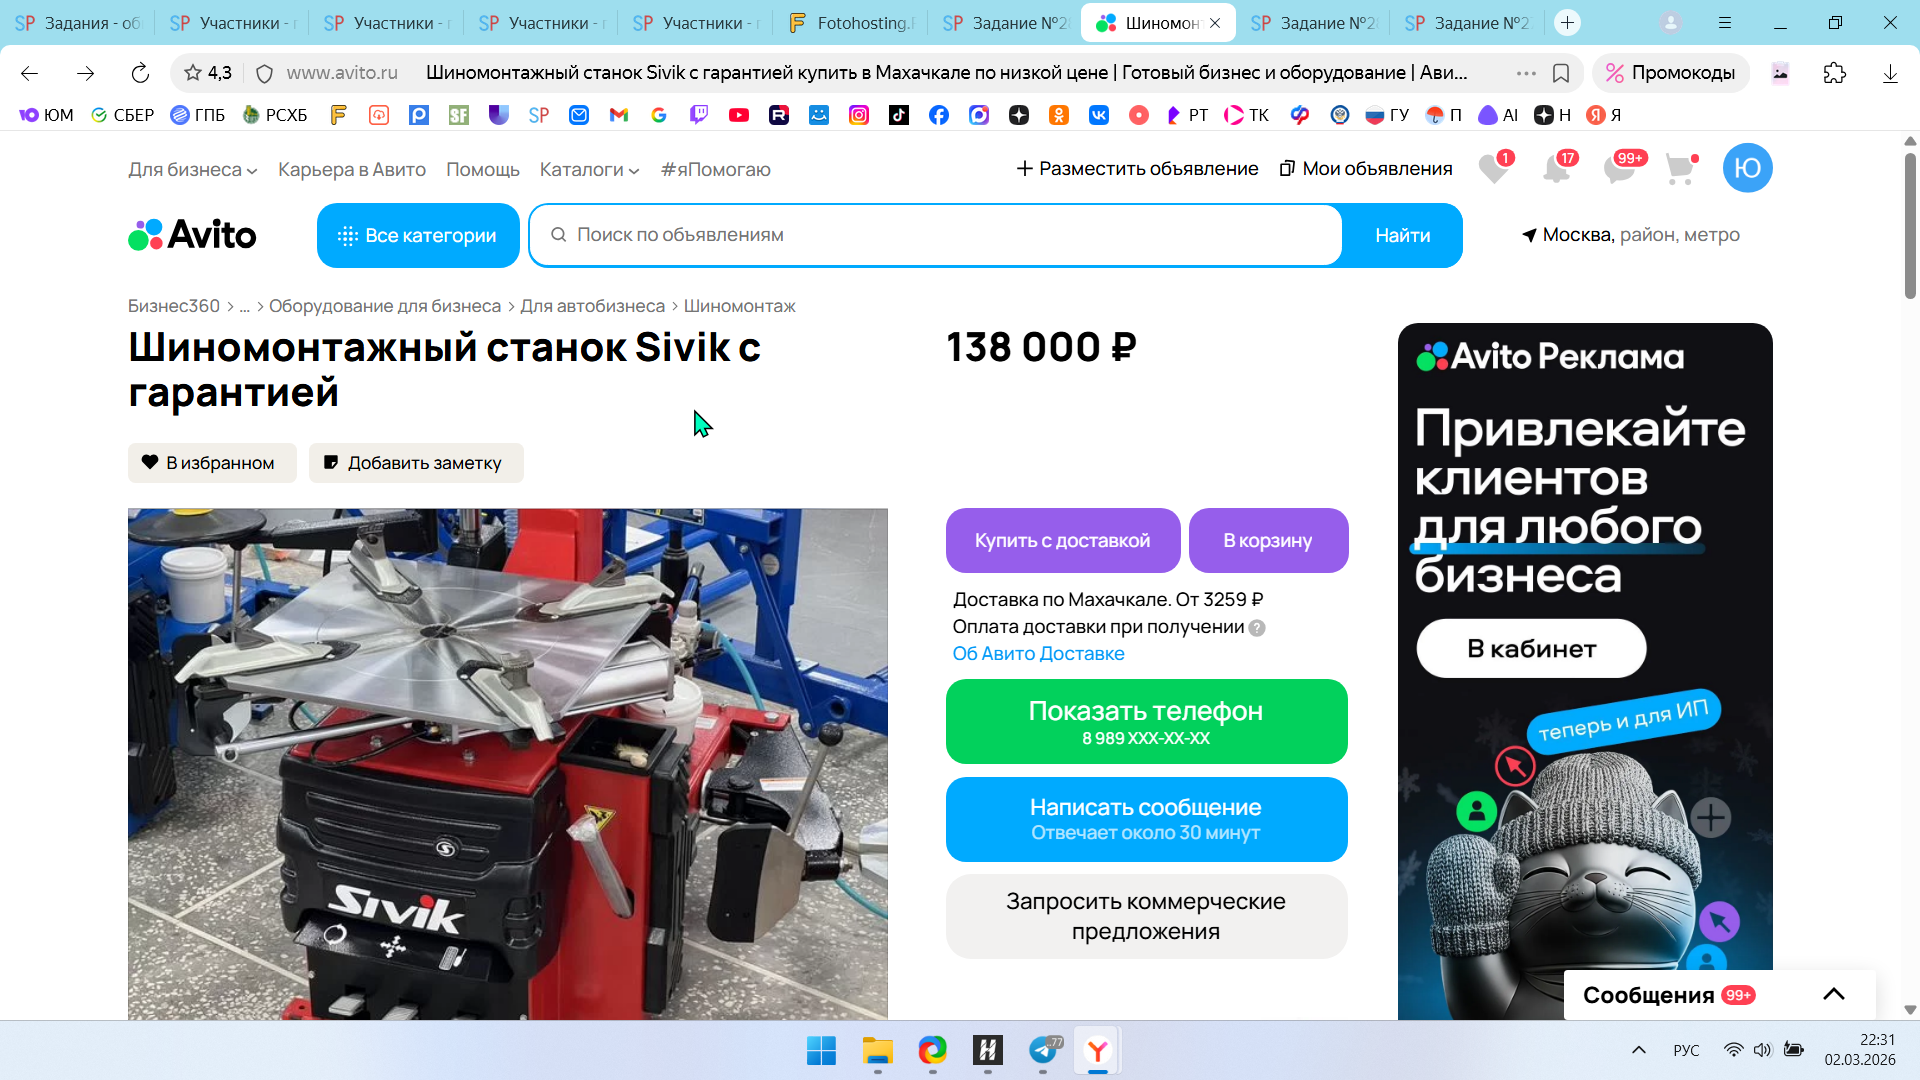Screen dimensions: 1920x1080
Task: Open 'Помощь' in the top menu
Action: pos(482,170)
